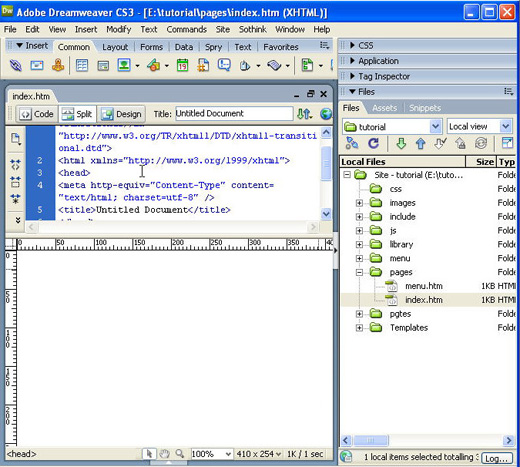Image resolution: width=520 pixels, height=467 pixels.
Task: Connect to remote host icon
Action: [x=351, y=144]
